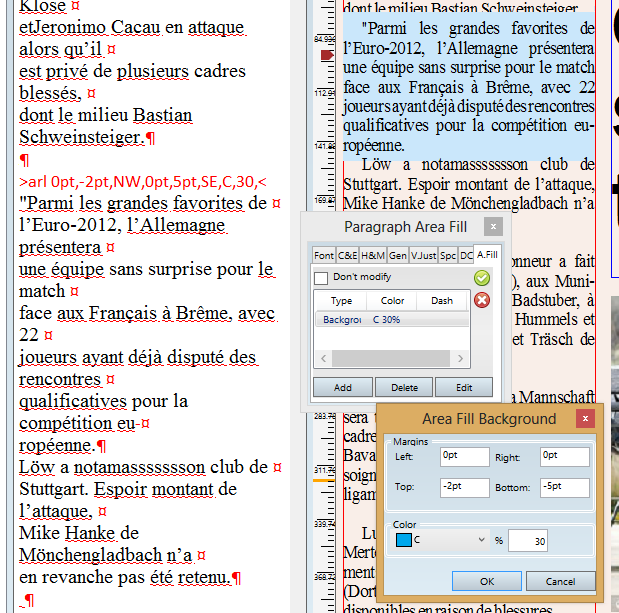Click the Type column header
The height and width of the screenshot is (613, 619).
(341, 301)
